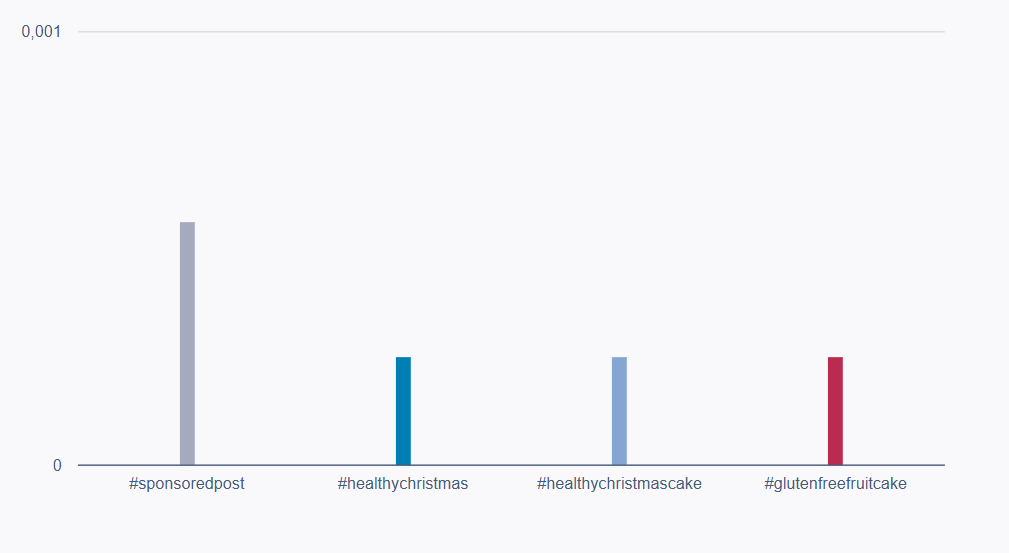Click the empty area above the dark blue bar
Image resolution: width=1009 pixels, height=553 pixels.
403,250
